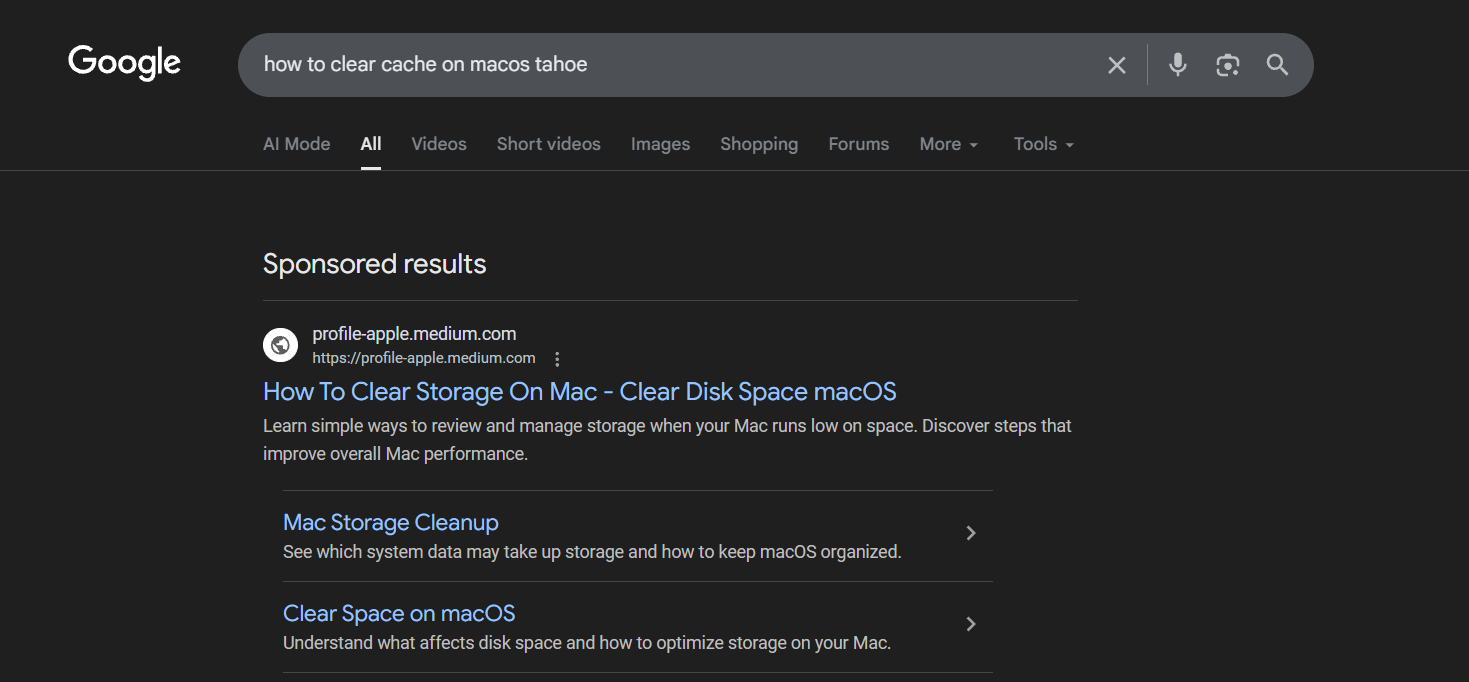Image resolution: width=1469 pixels, height=682 pixels.
Task: Expand the More search filters dropdown
Action: coord(948,144)
